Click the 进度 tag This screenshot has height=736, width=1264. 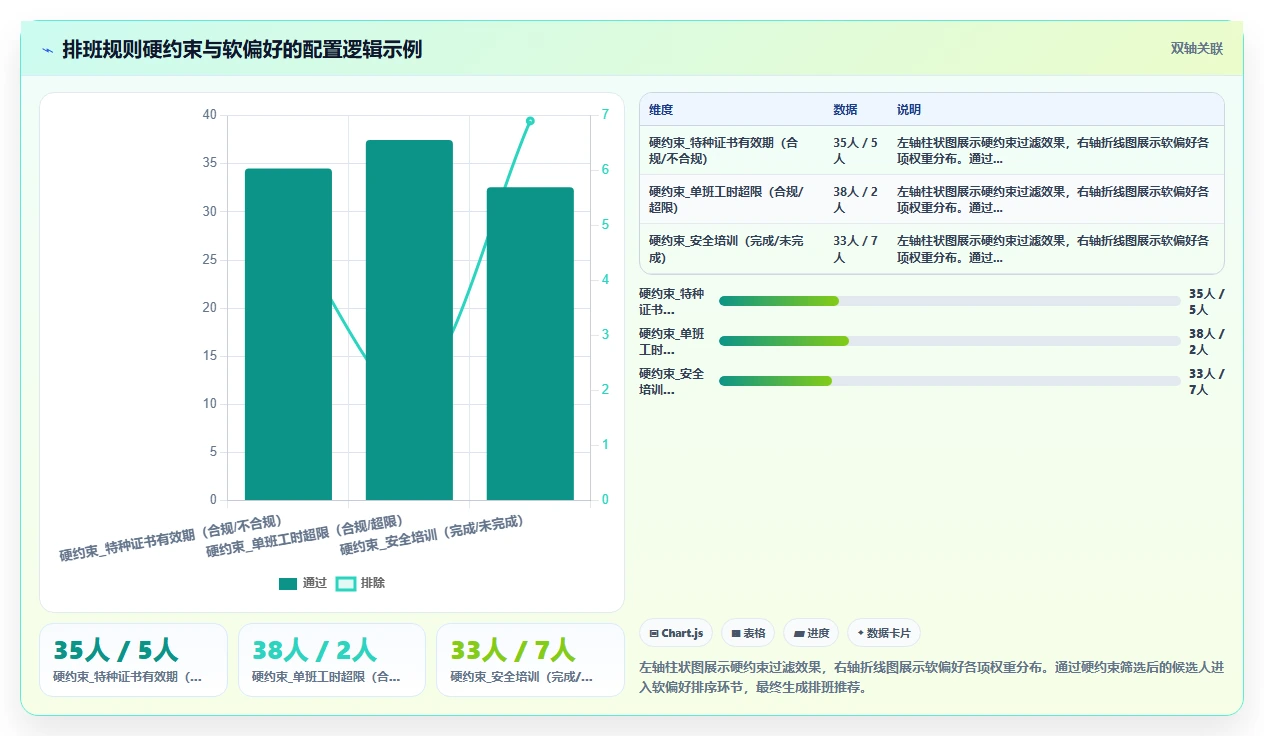[x=811, y=633]
